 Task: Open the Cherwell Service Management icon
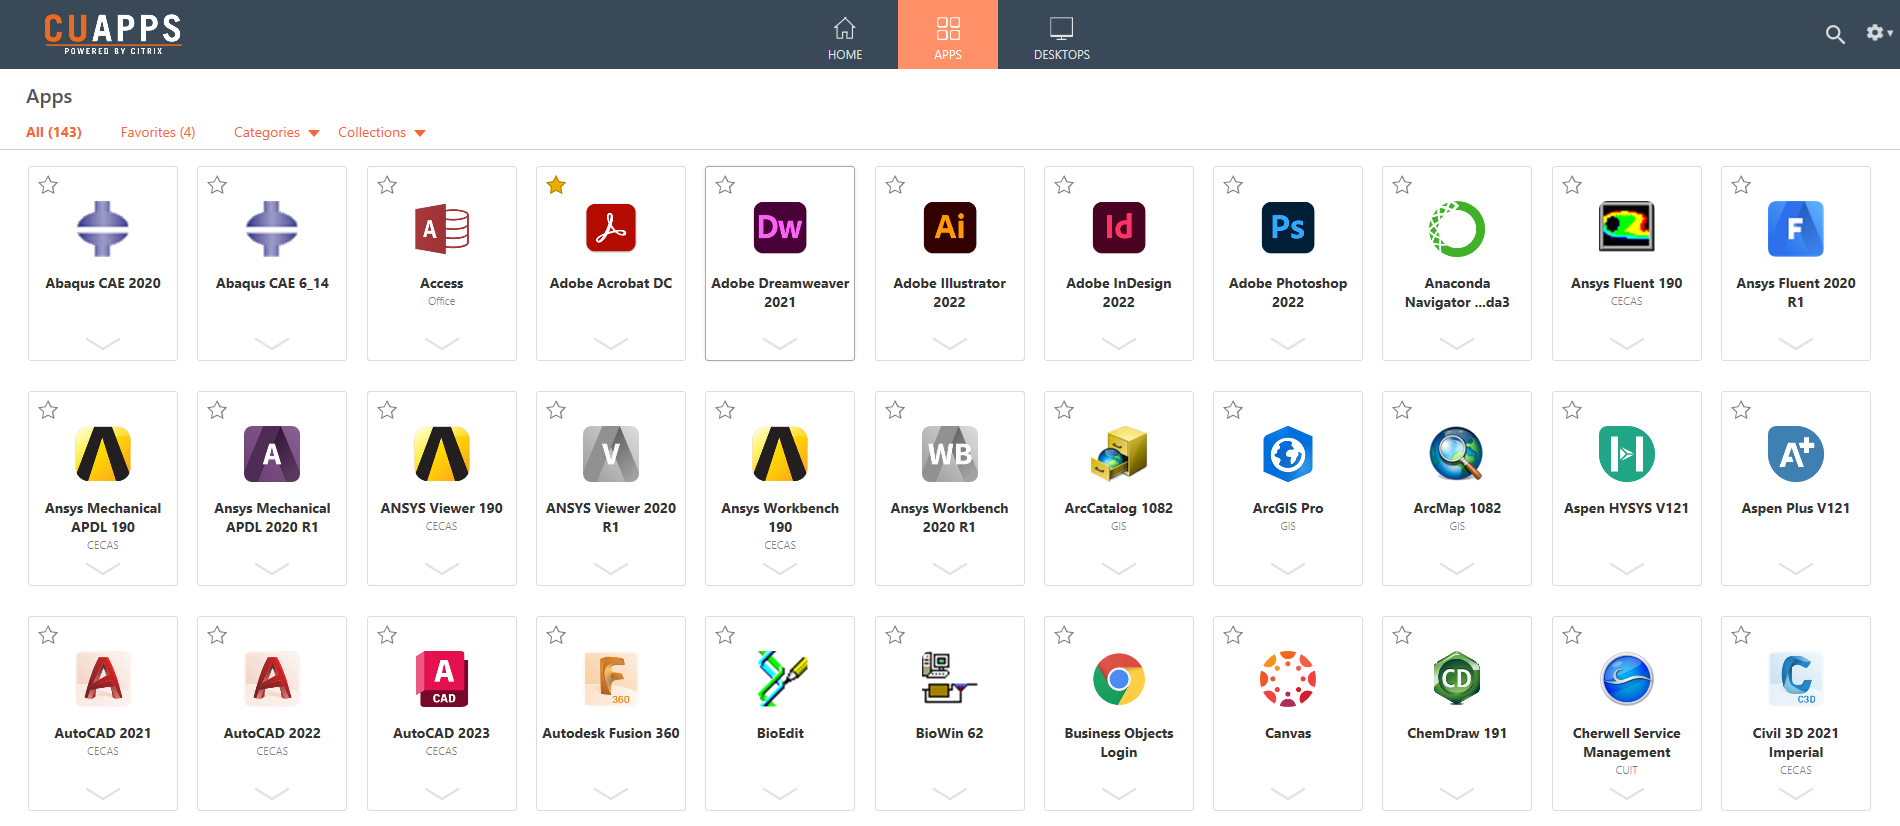(1627, 679)
